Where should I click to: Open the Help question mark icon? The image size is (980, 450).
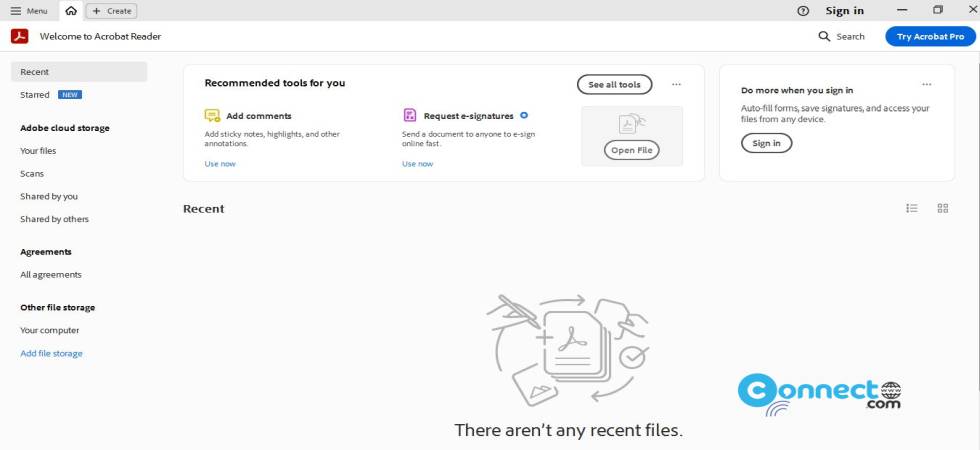click(x=803, y=11)
